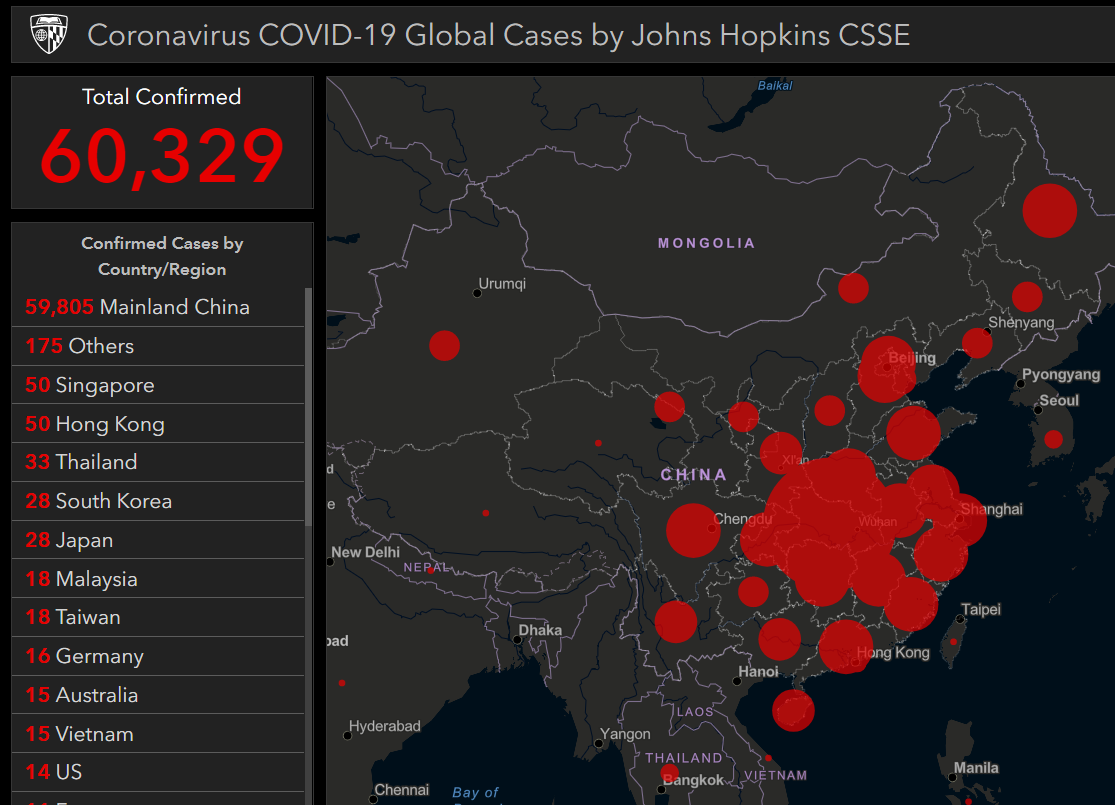Select the Germany entry with 16 cases

point(158,656)
